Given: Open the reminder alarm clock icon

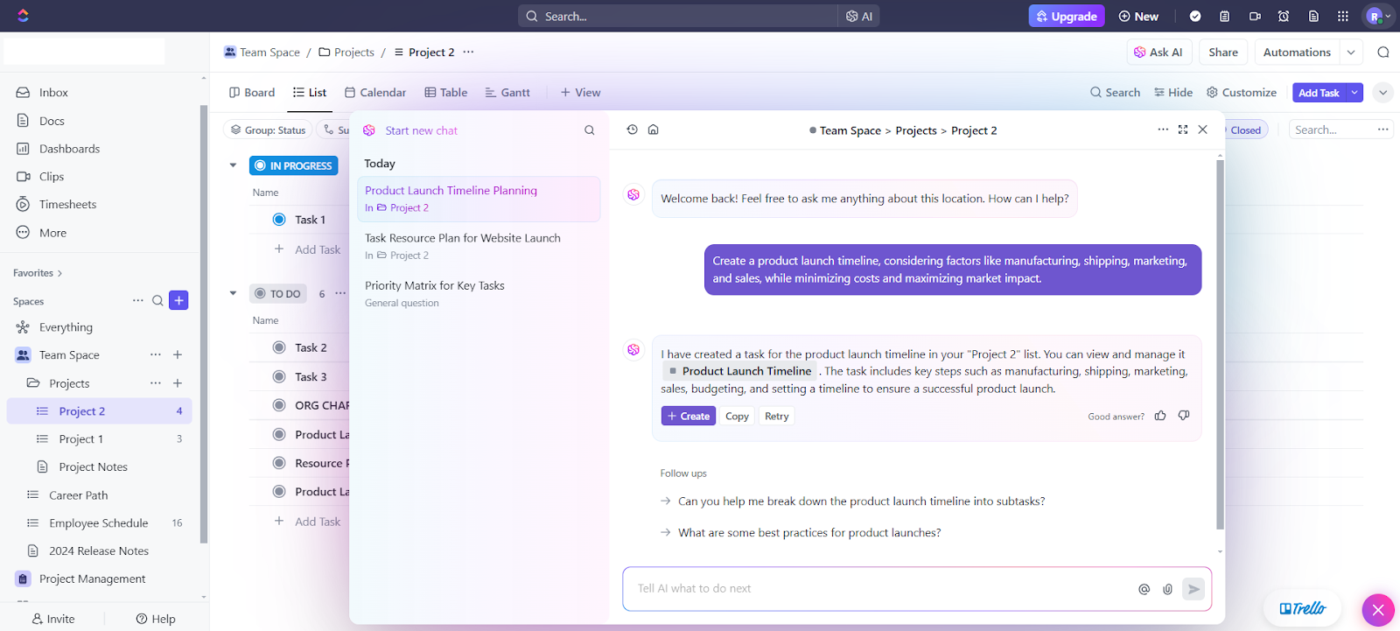Looking at the screenshot, I should pos(1284,16).
